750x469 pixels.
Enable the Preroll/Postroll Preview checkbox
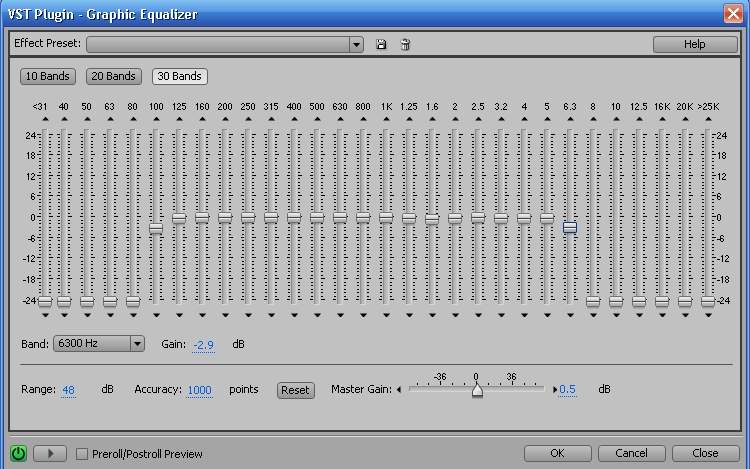click(x=82, y=454)
